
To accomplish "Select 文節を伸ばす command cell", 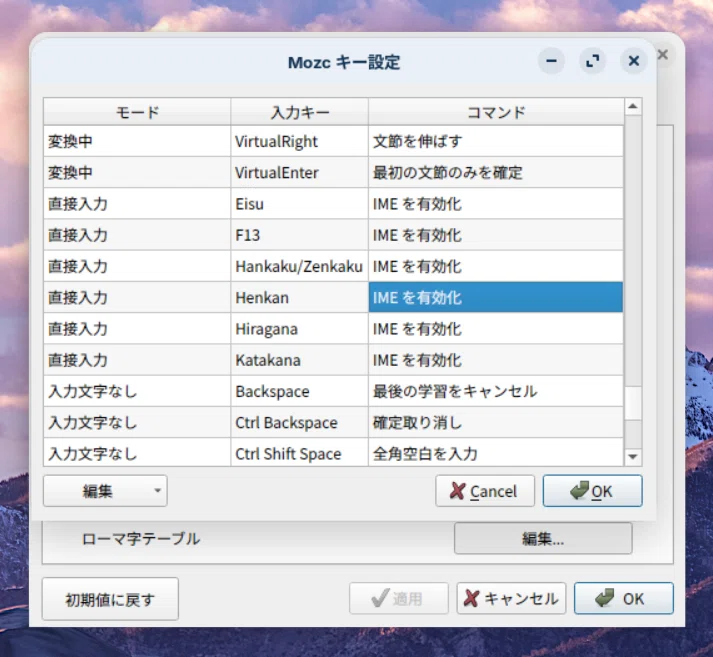I will 496,141.
